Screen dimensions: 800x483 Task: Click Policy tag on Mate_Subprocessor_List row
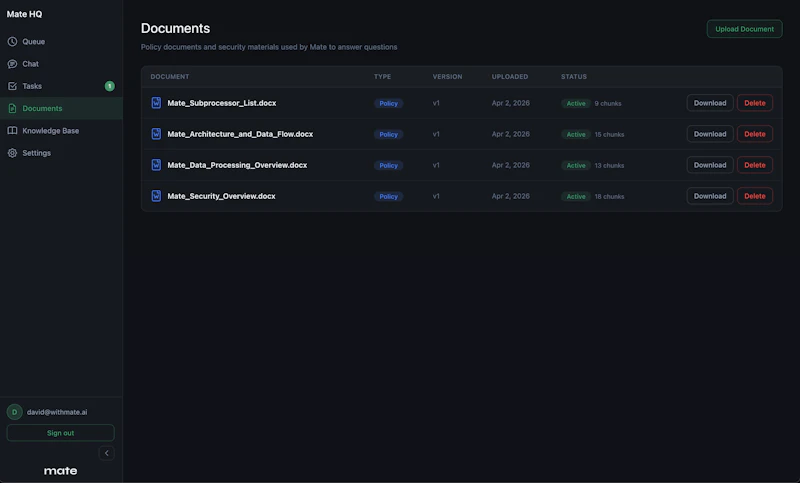388,104
